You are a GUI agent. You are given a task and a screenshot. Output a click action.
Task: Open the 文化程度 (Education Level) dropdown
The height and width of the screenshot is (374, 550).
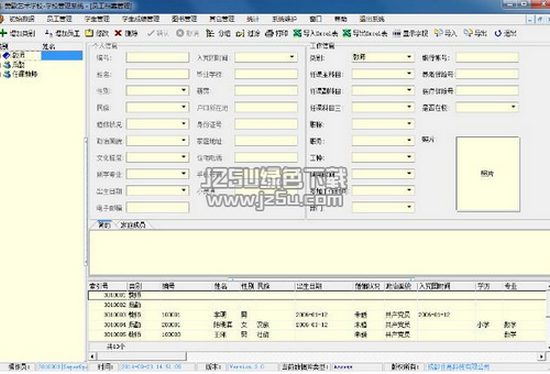[x=184, y=157]
